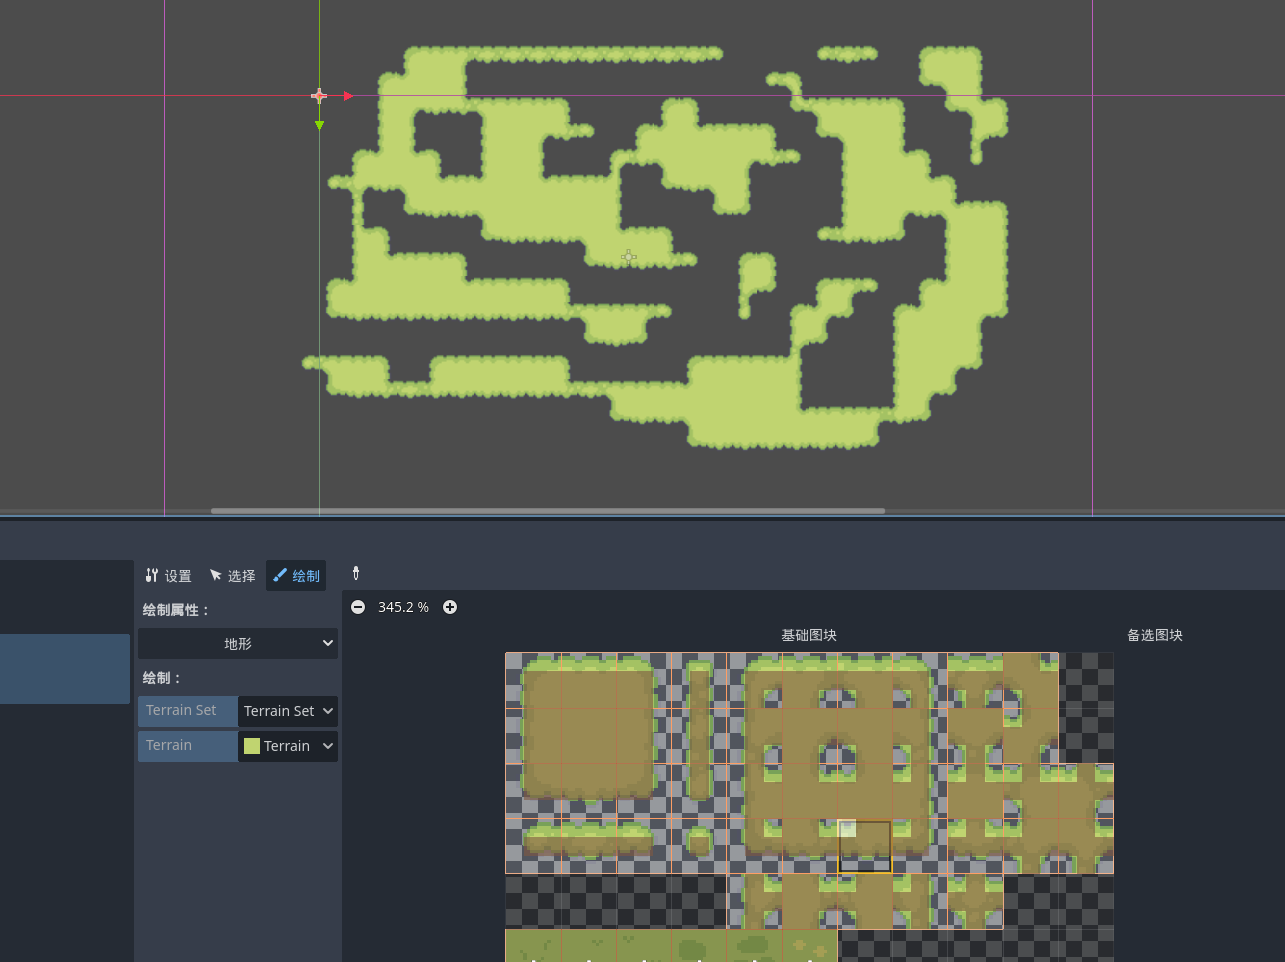Reset zoom via the 345.2 % label
Screen dimensions: 1285x962
pos(403,607)
